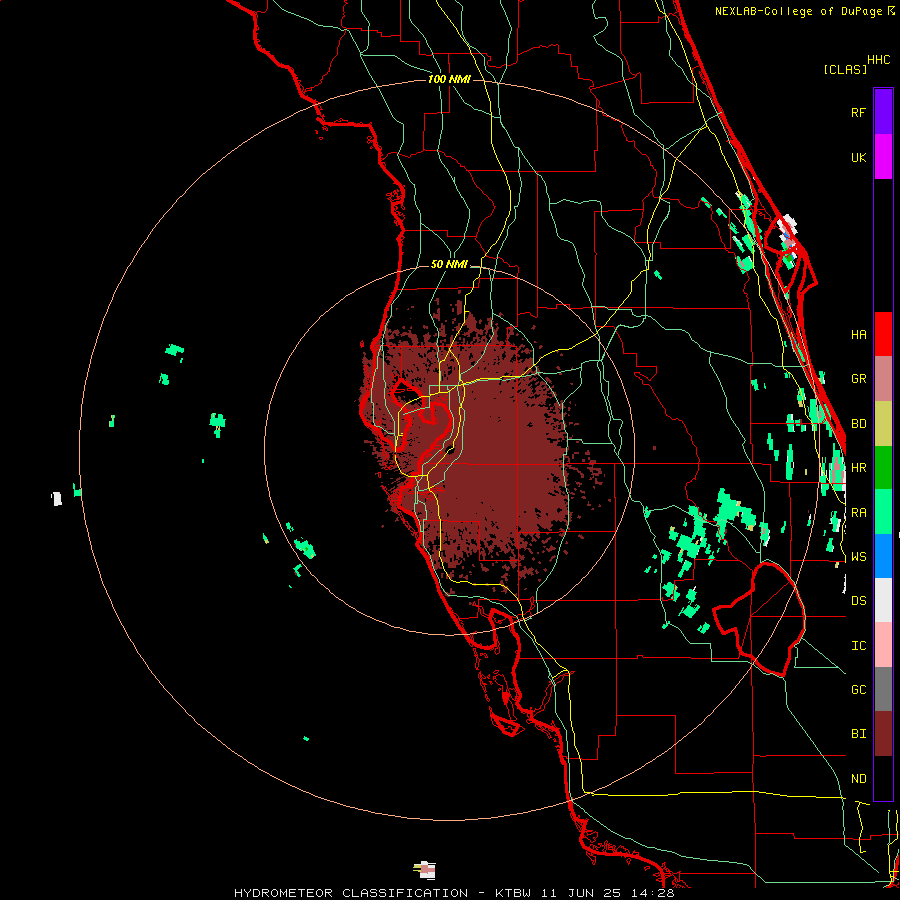Pick the yellow BD legend swatch
Viewport: 900px width, 900px height.
(x=883, y=424)
